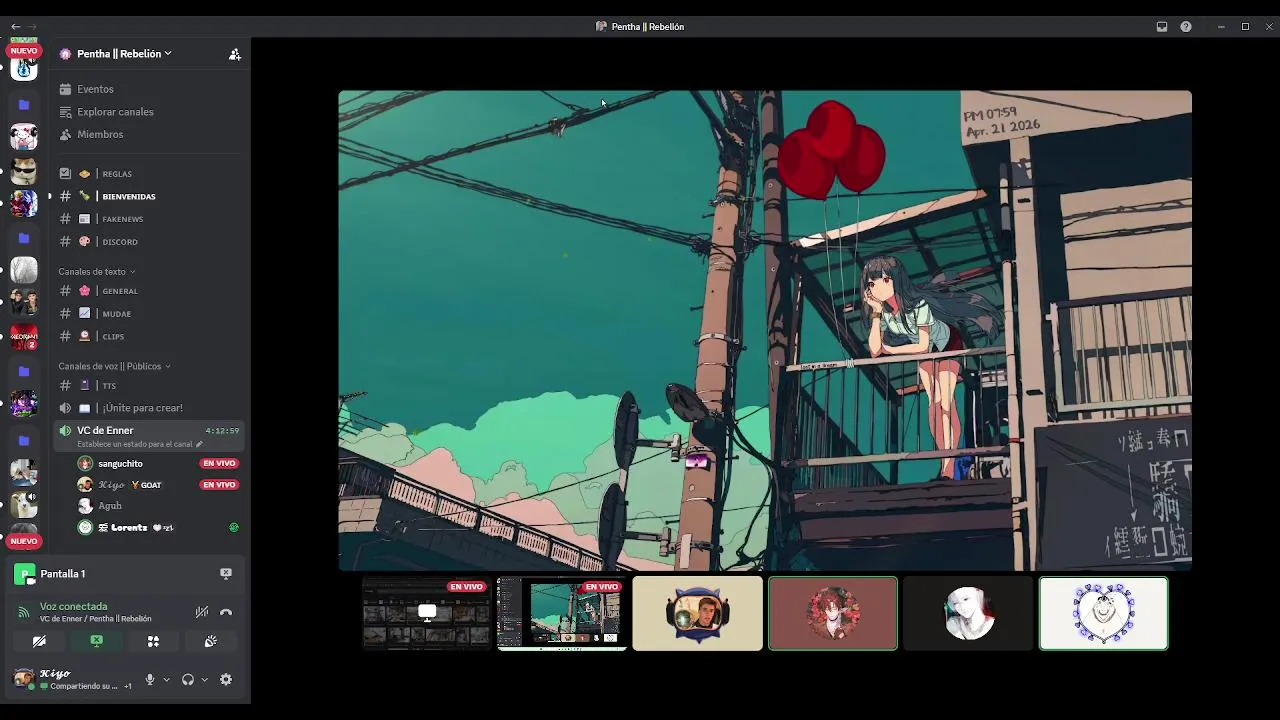Viewport: 1280px width, 720px height.
Task: Click the speaker icon of VC de Enner
Action: (x=65, y=431)
